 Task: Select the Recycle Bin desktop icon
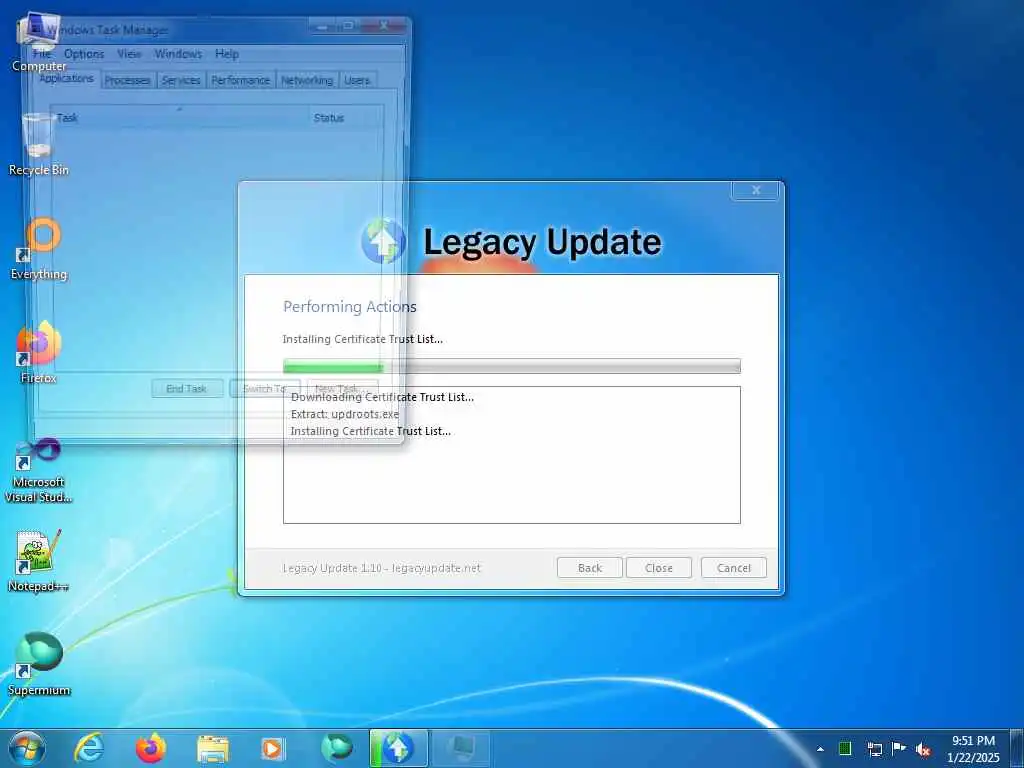[39, 144]
